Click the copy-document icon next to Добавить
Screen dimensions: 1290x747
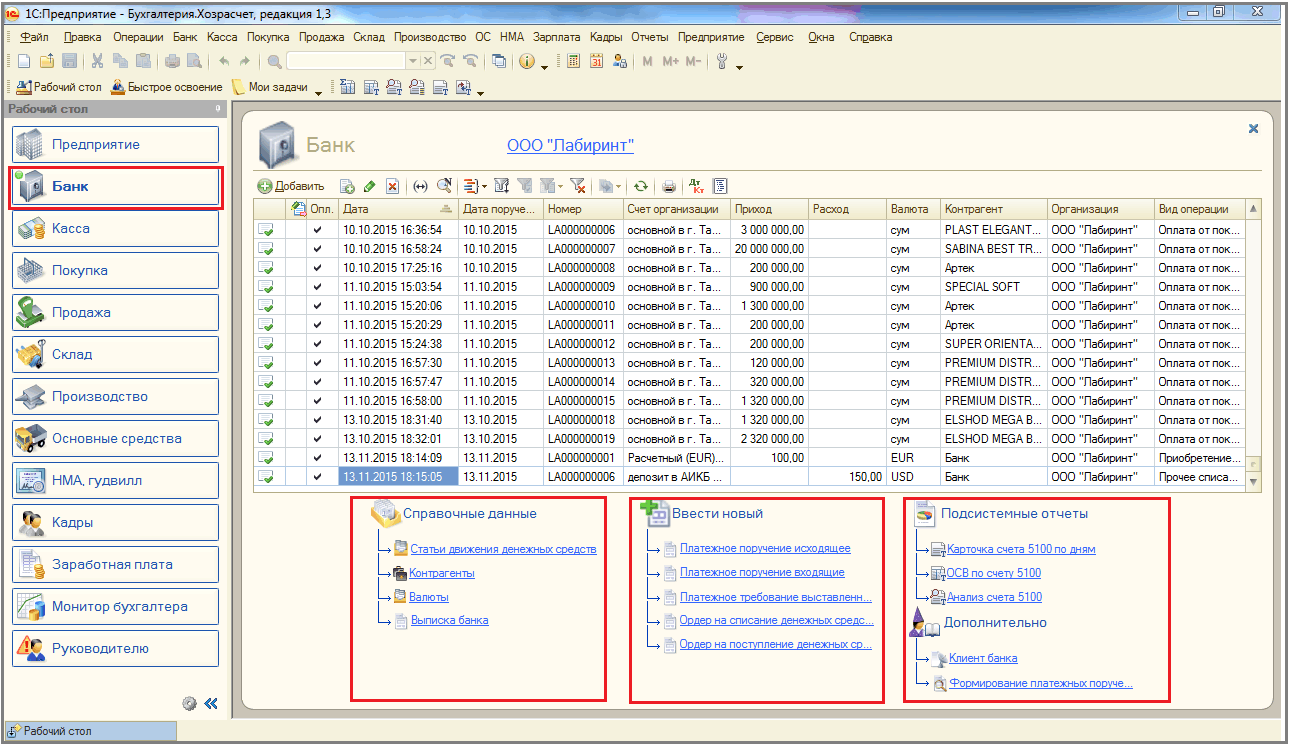tap(347, 186)
